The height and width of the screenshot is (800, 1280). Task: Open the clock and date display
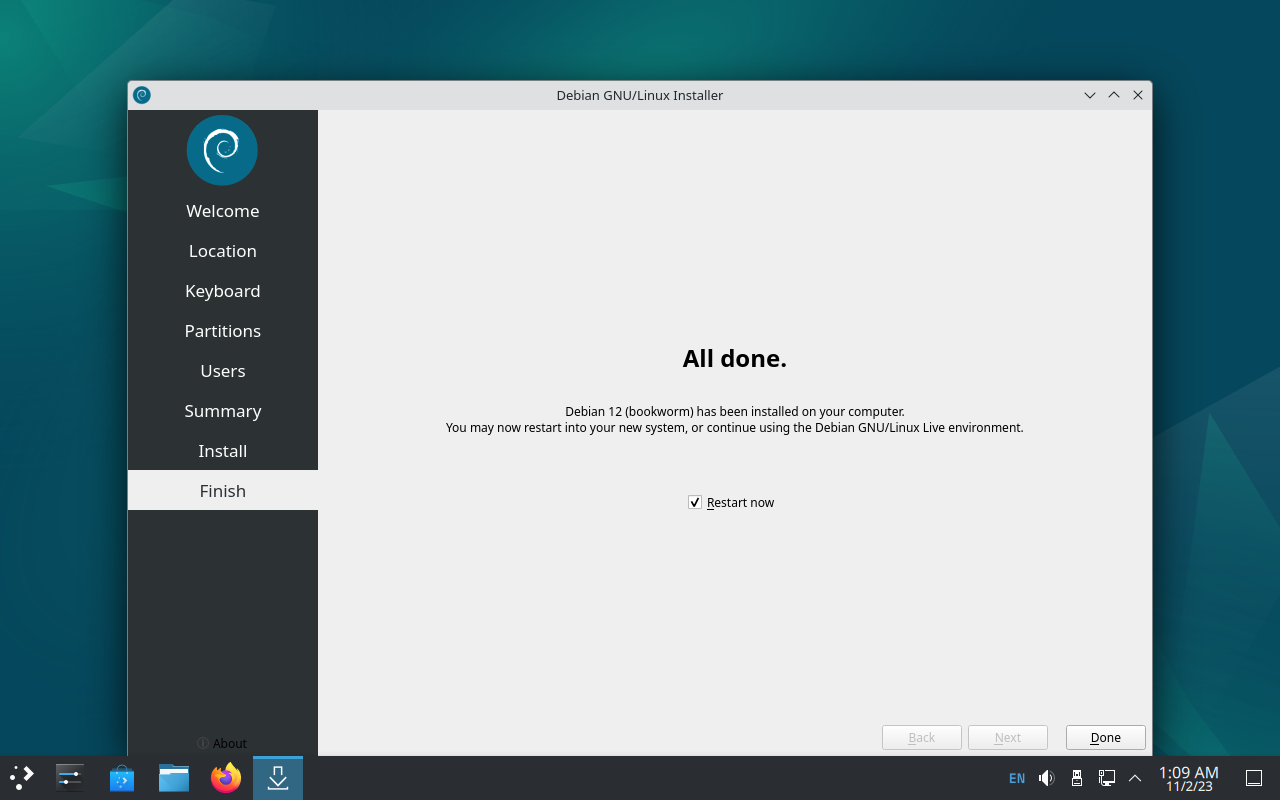tap(1188, 778)
